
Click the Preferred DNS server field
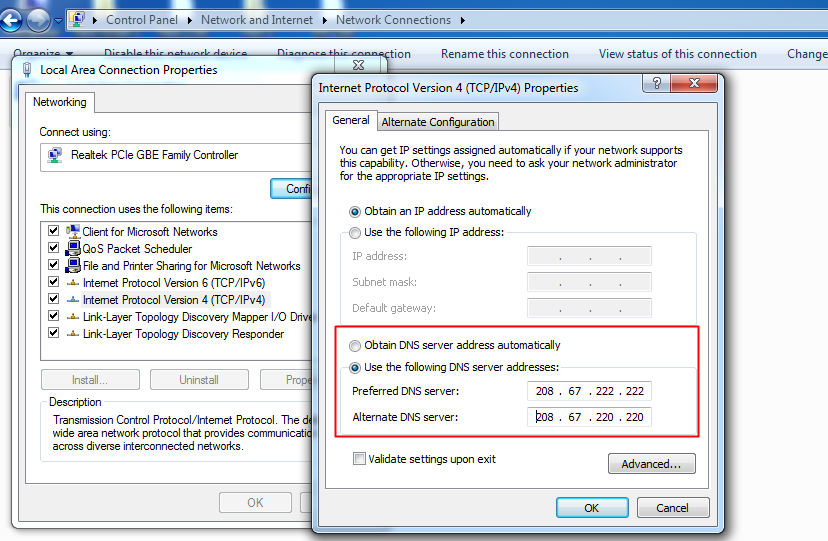589,391
